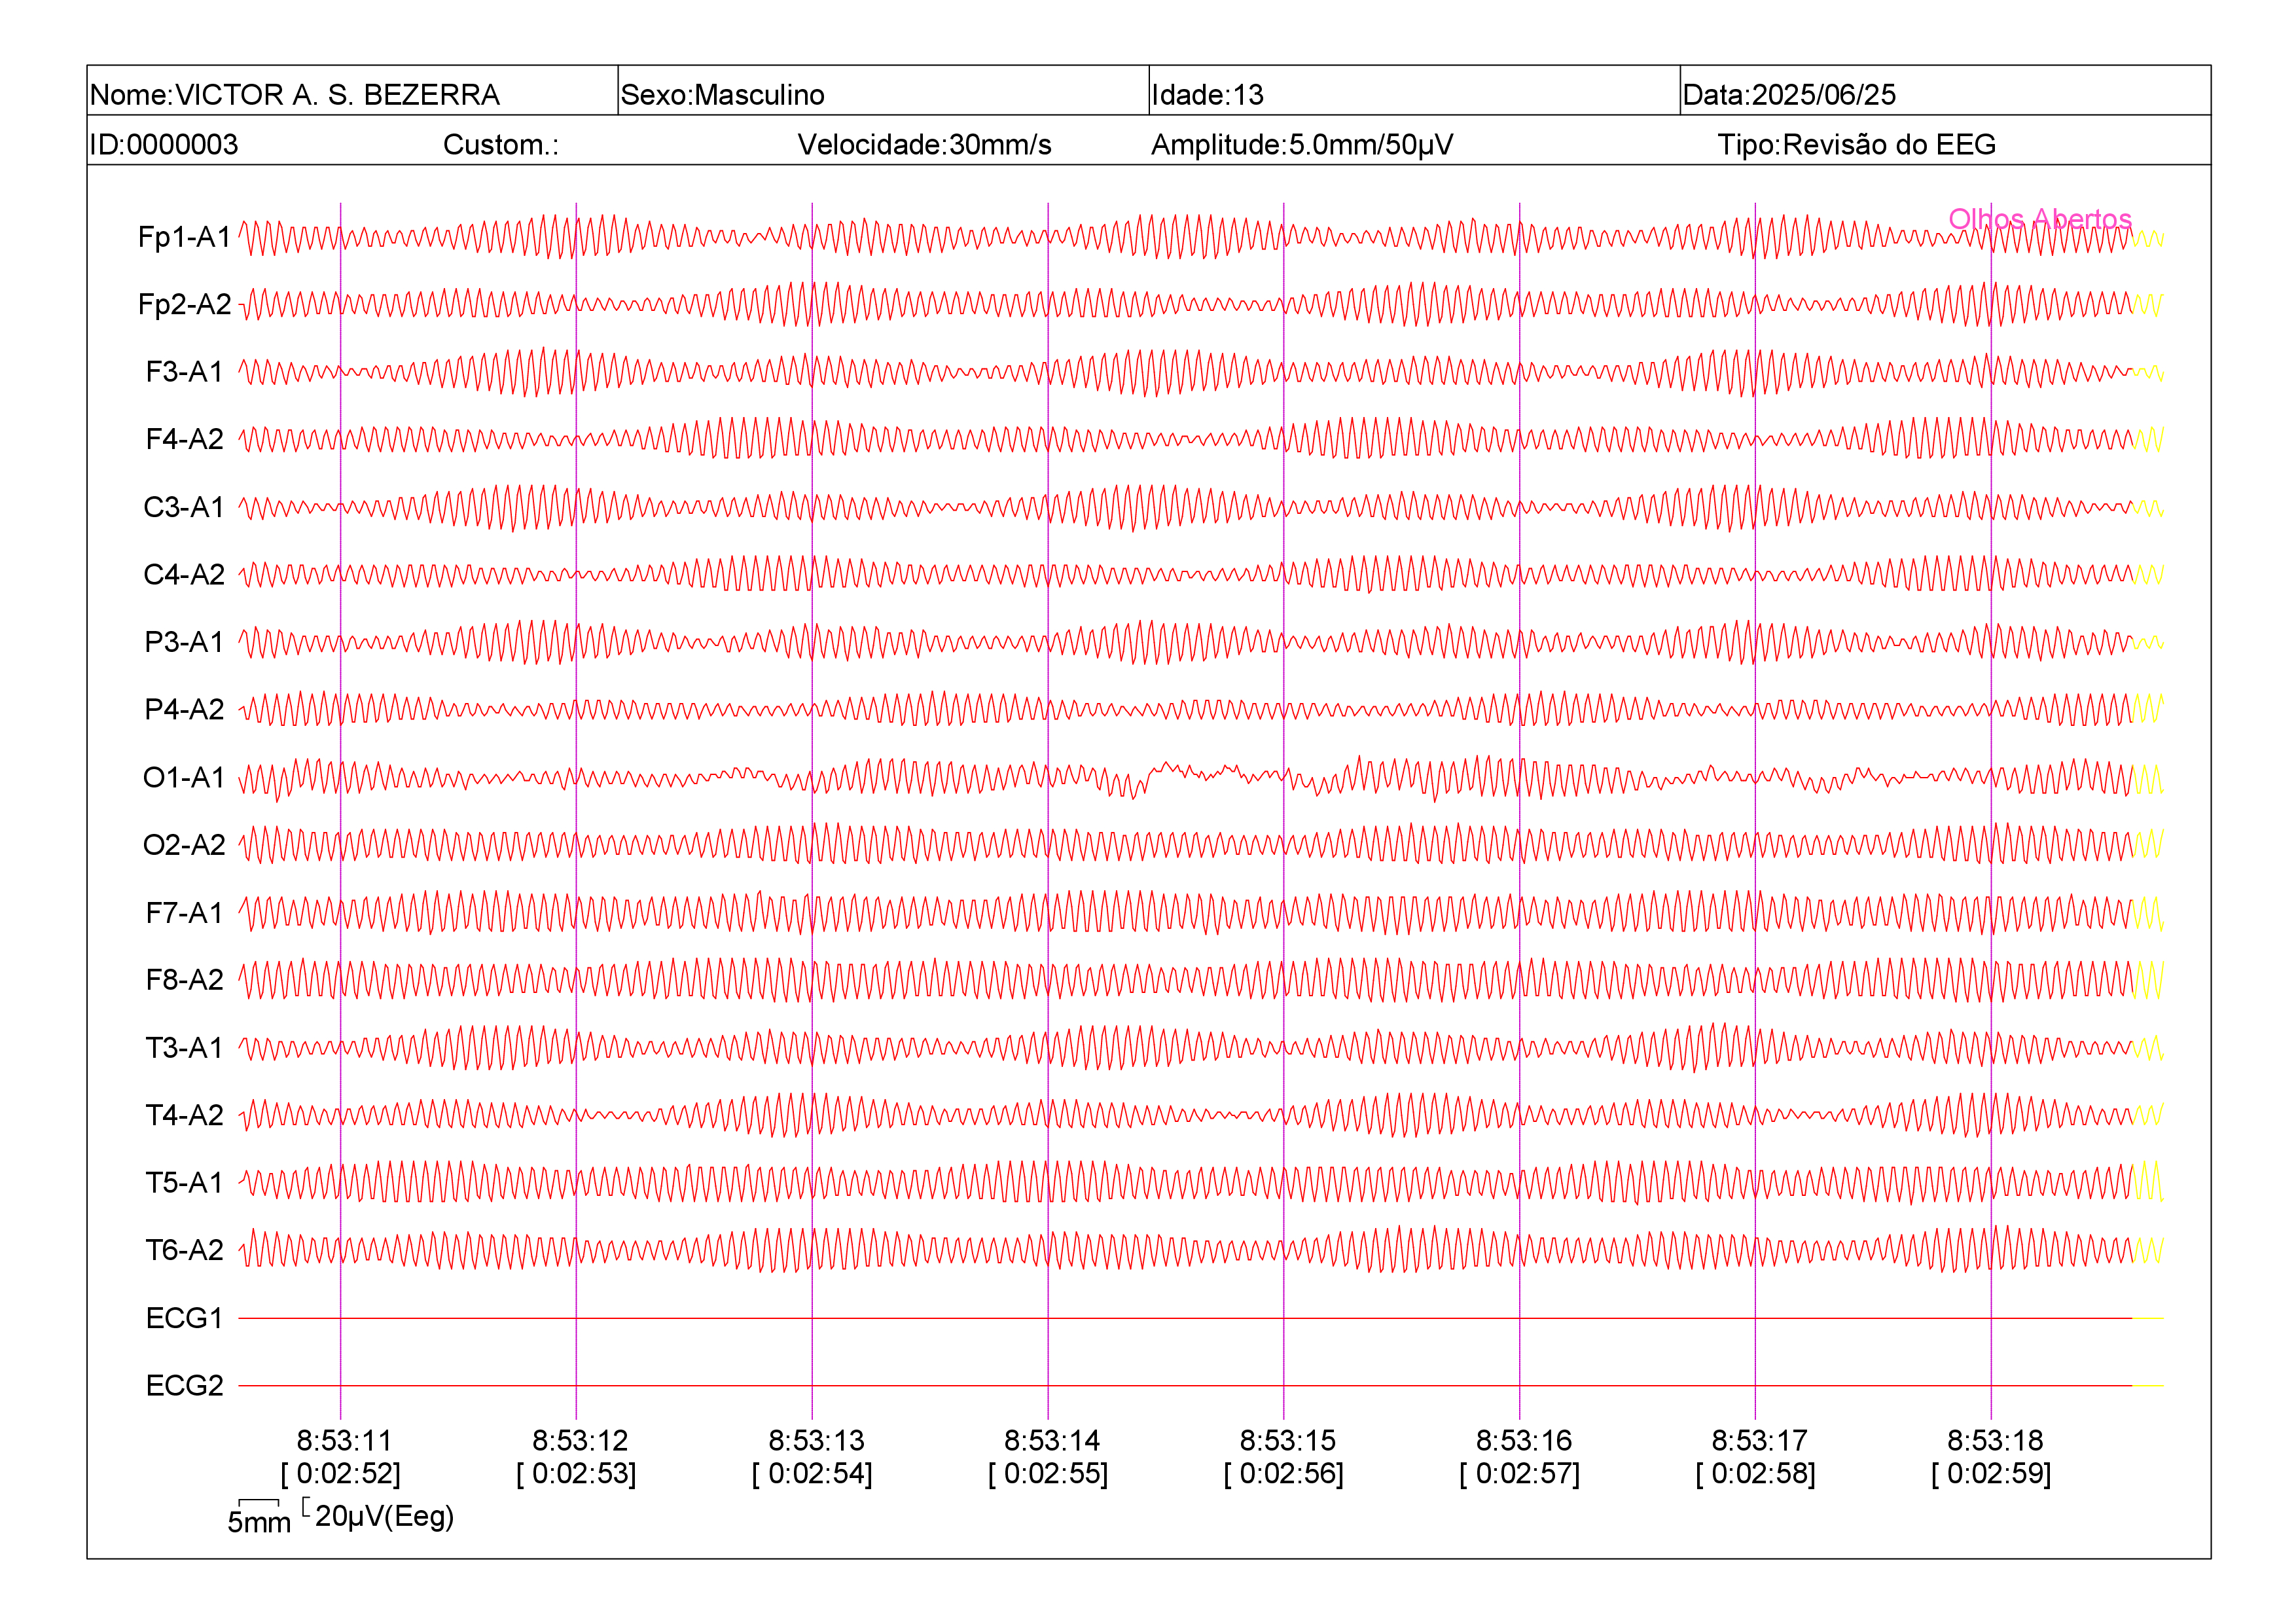Screen dimensions: 2296x1624
Task: Click the elapsed time '[ 0:02:54]'
Action: pyautogui.click(x=812, y=1473)
